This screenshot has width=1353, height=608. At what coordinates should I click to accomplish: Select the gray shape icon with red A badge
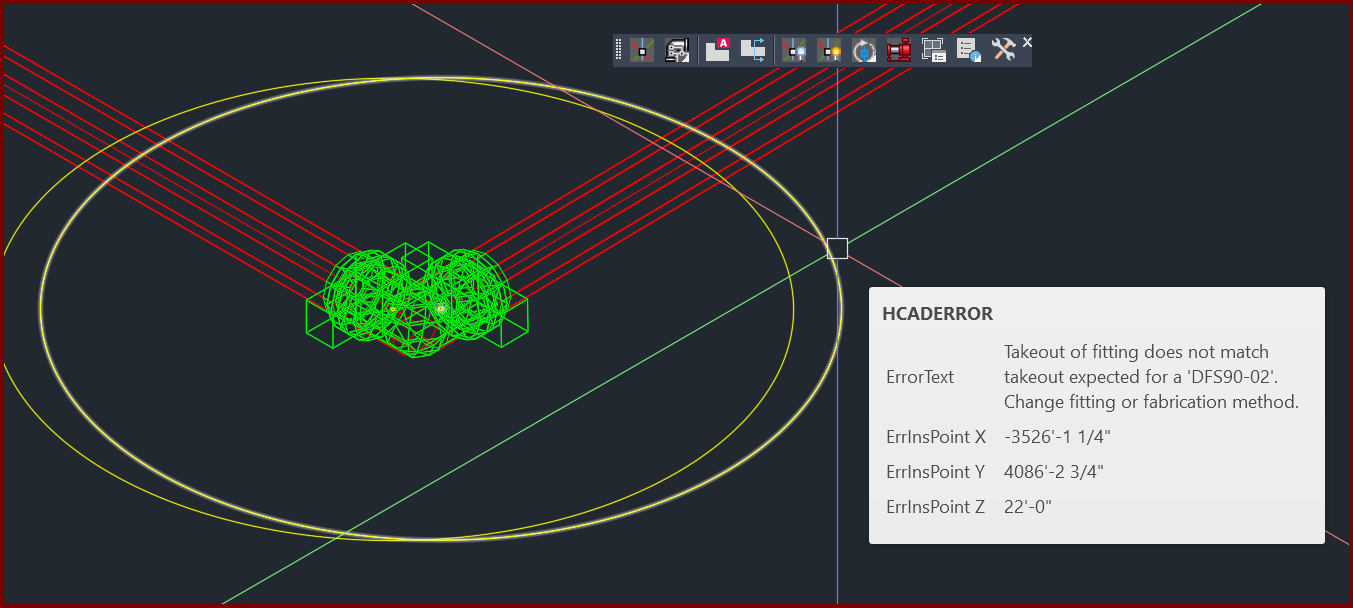click(718, 50)
